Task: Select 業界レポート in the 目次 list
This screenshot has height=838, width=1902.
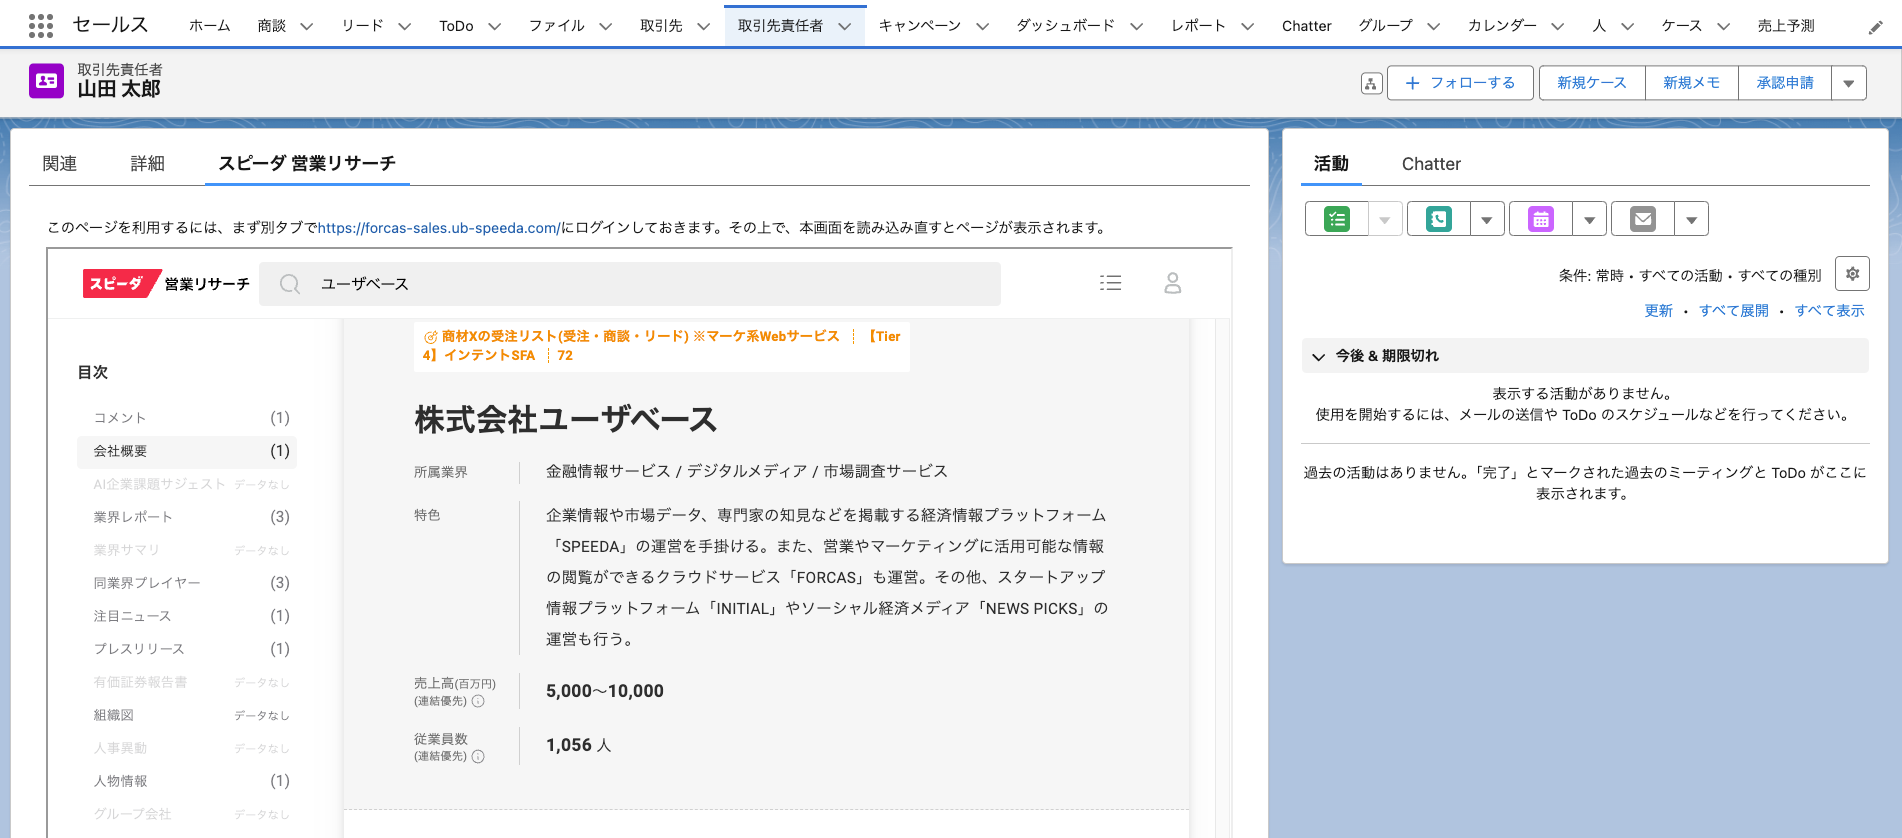Action: click(x=187, y=517)
